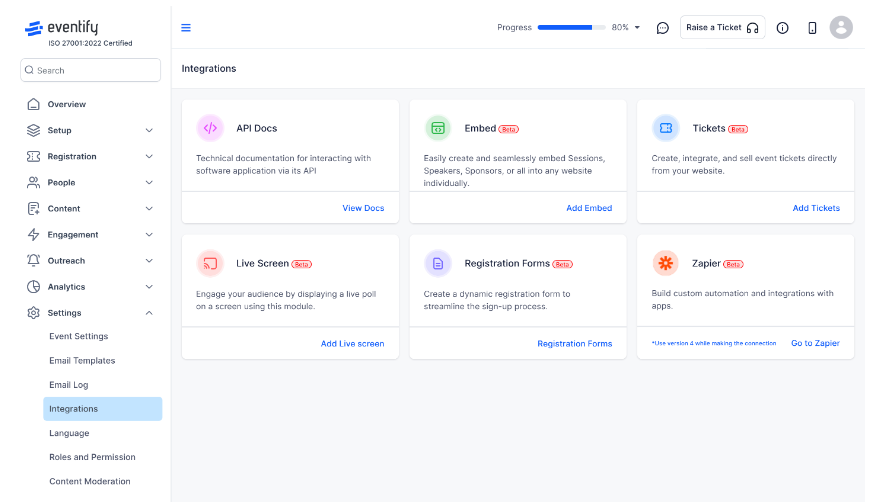The image size is (891, 502).
Task: Expand the Engagement chevron
Action: (149, 234)
